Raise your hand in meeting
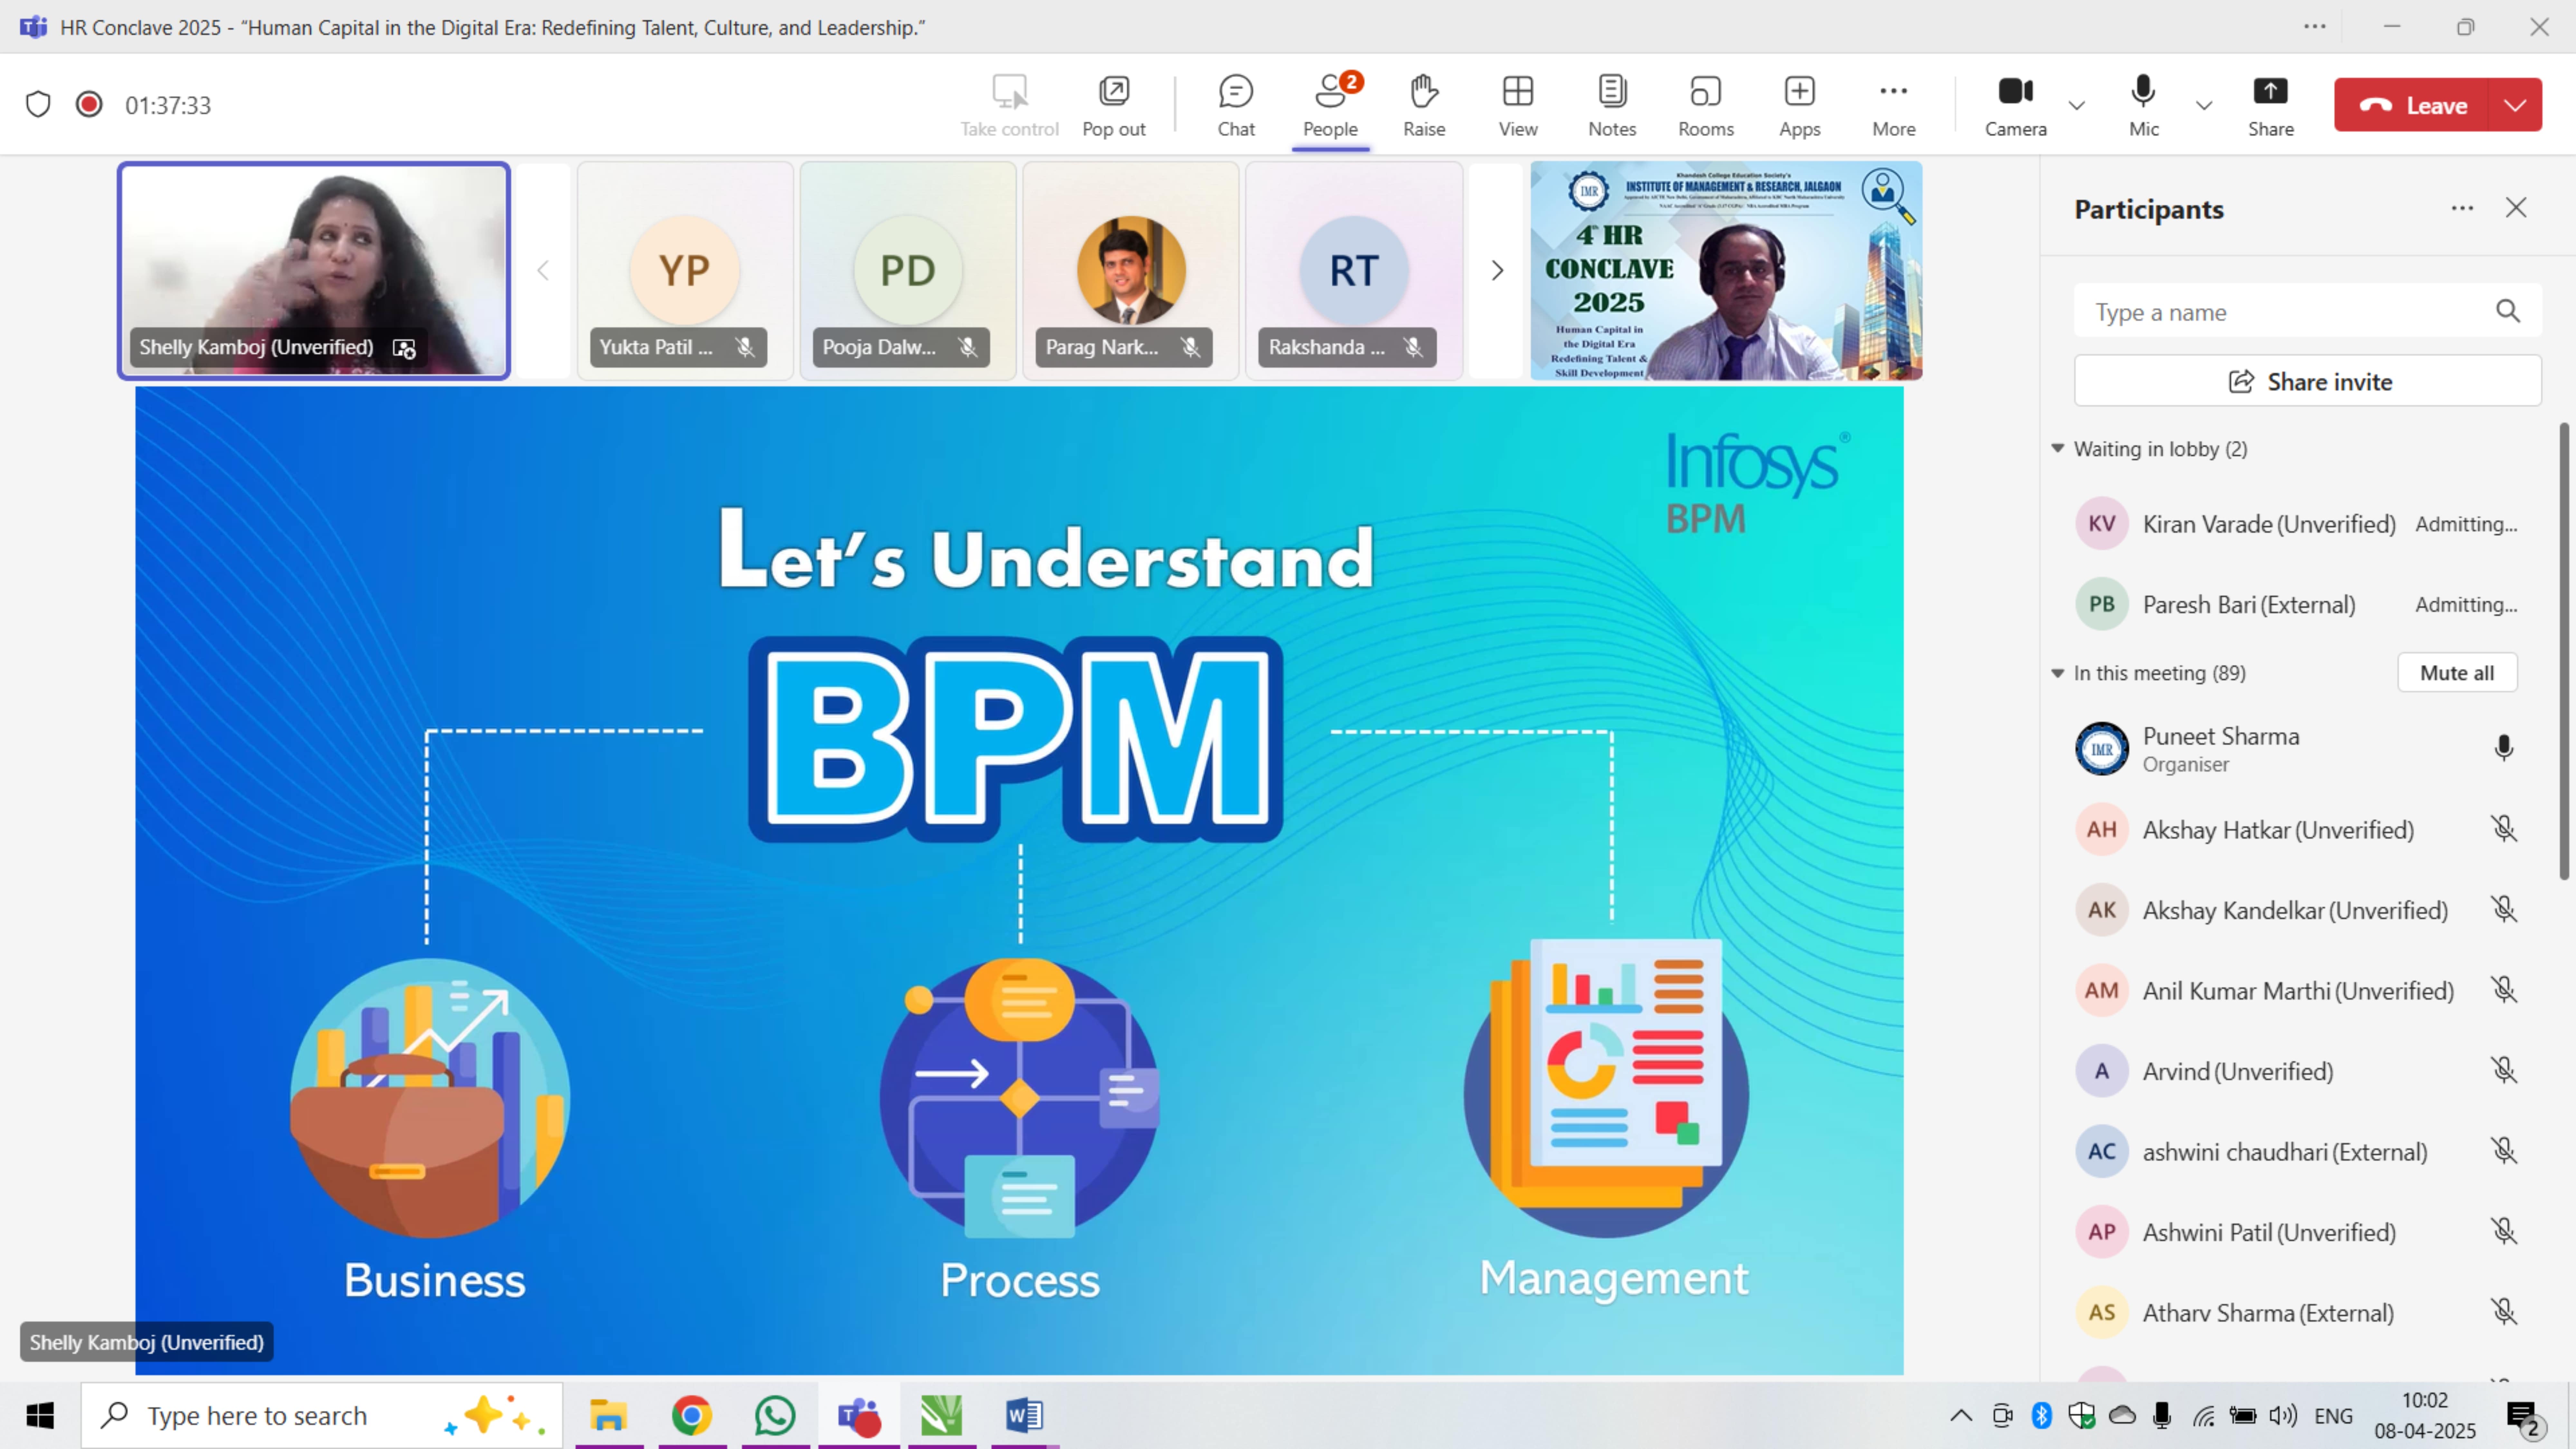Viewport: 2576px width, 1449px height. click(x=1424, y=105)
